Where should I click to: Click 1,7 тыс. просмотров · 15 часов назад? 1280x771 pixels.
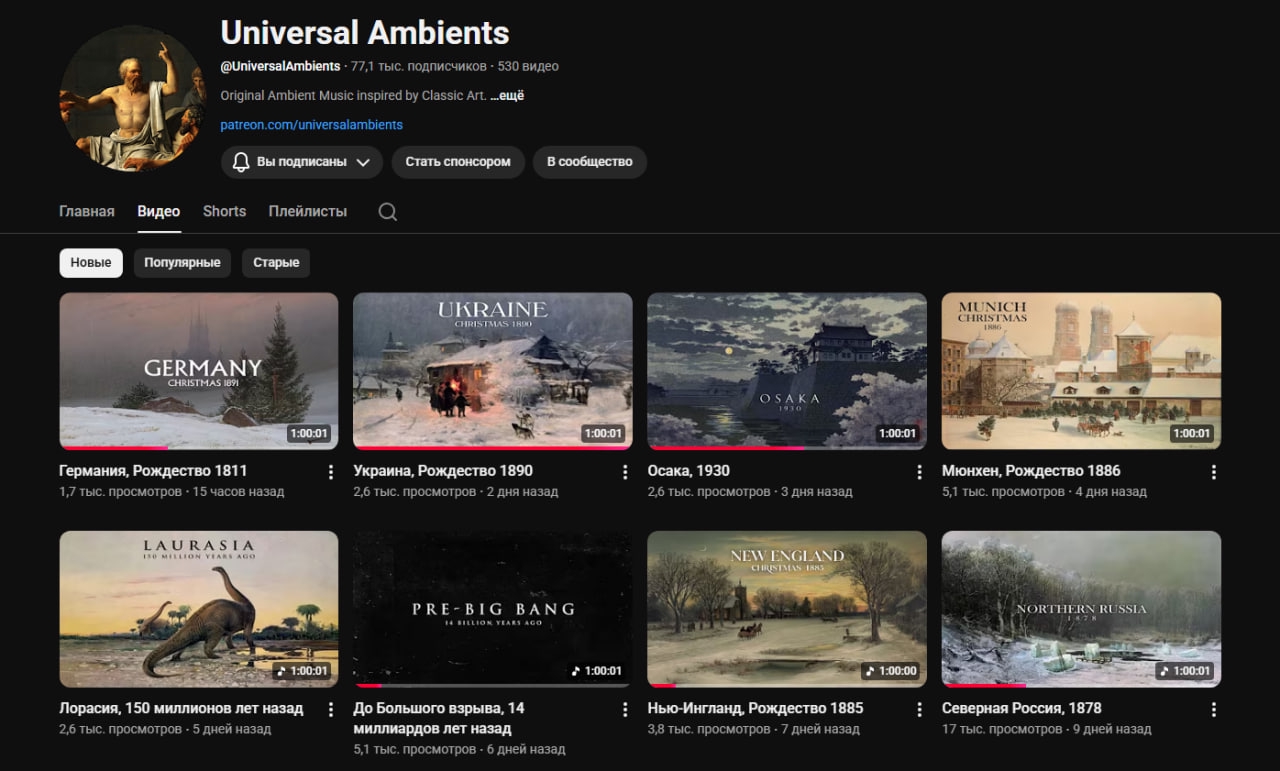pyautogui.click(x=172, y=492)
